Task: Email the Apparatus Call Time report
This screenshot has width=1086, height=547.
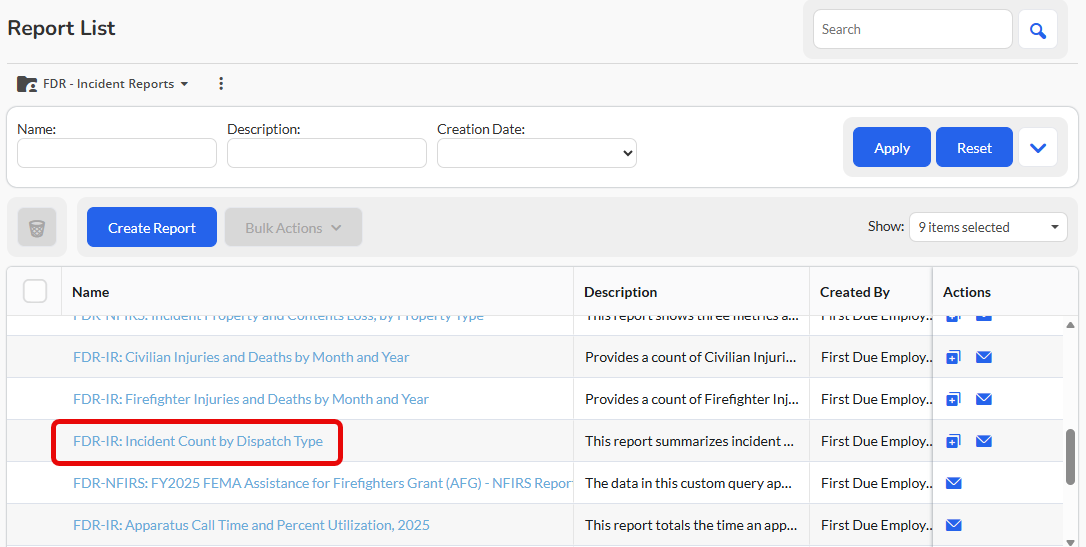Action: pyautogui.click(x=954, y=525)
